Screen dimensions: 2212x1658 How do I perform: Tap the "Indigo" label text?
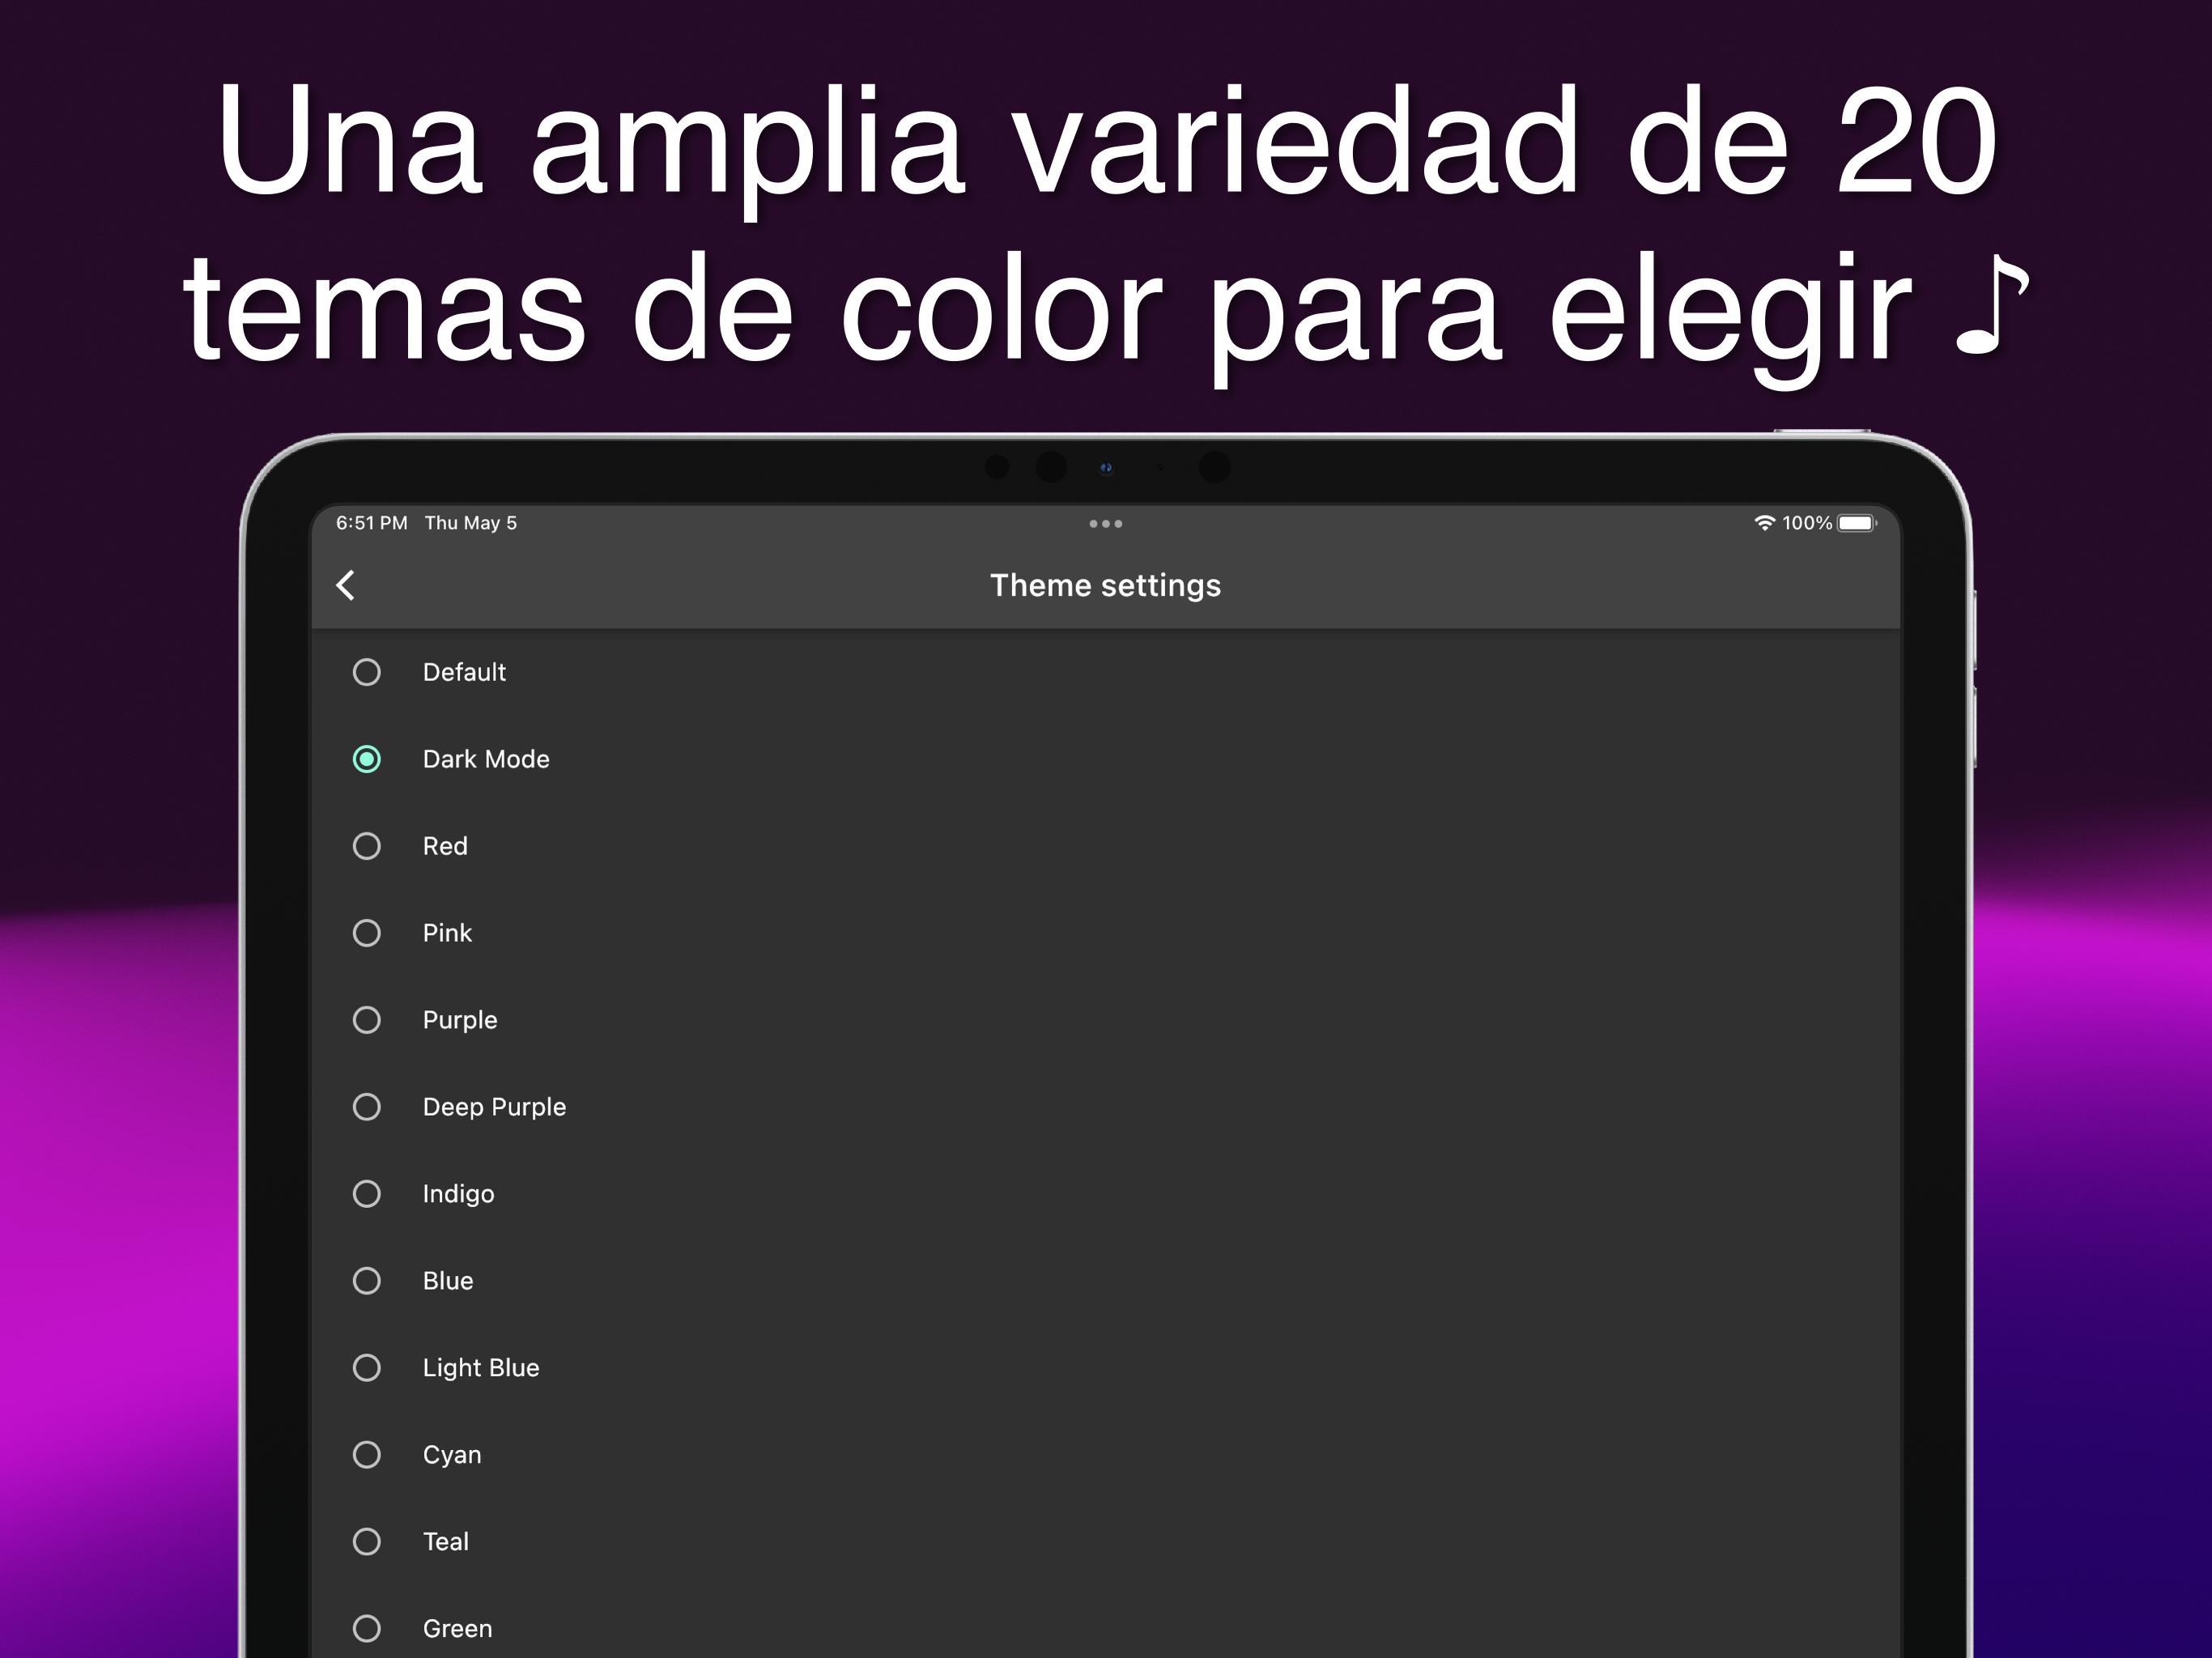click(x=458, y=1194)
